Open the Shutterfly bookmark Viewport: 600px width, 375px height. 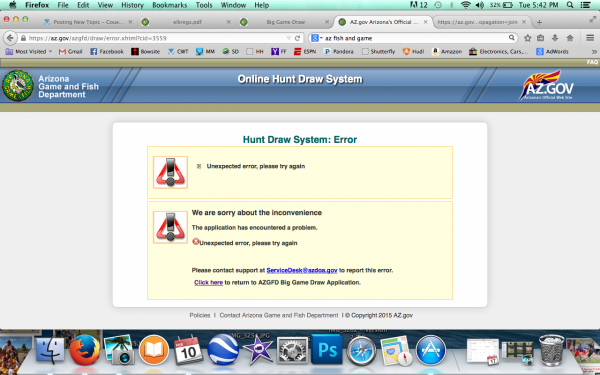378,51
